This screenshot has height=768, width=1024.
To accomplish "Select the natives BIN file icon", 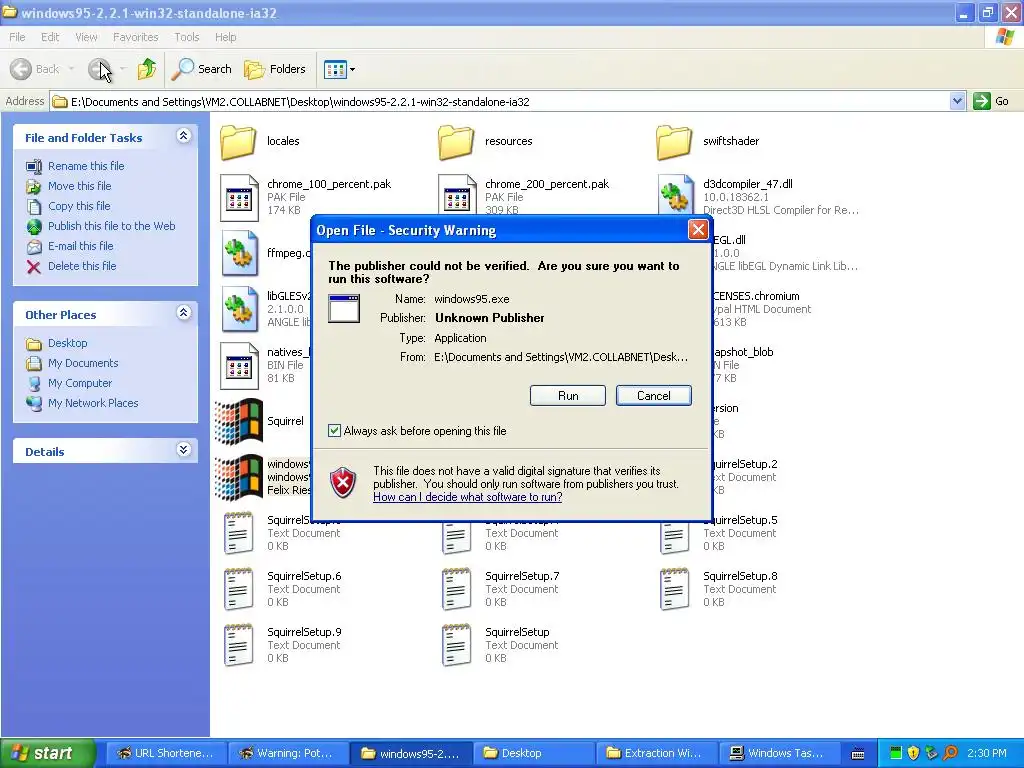I will [239, 365].
